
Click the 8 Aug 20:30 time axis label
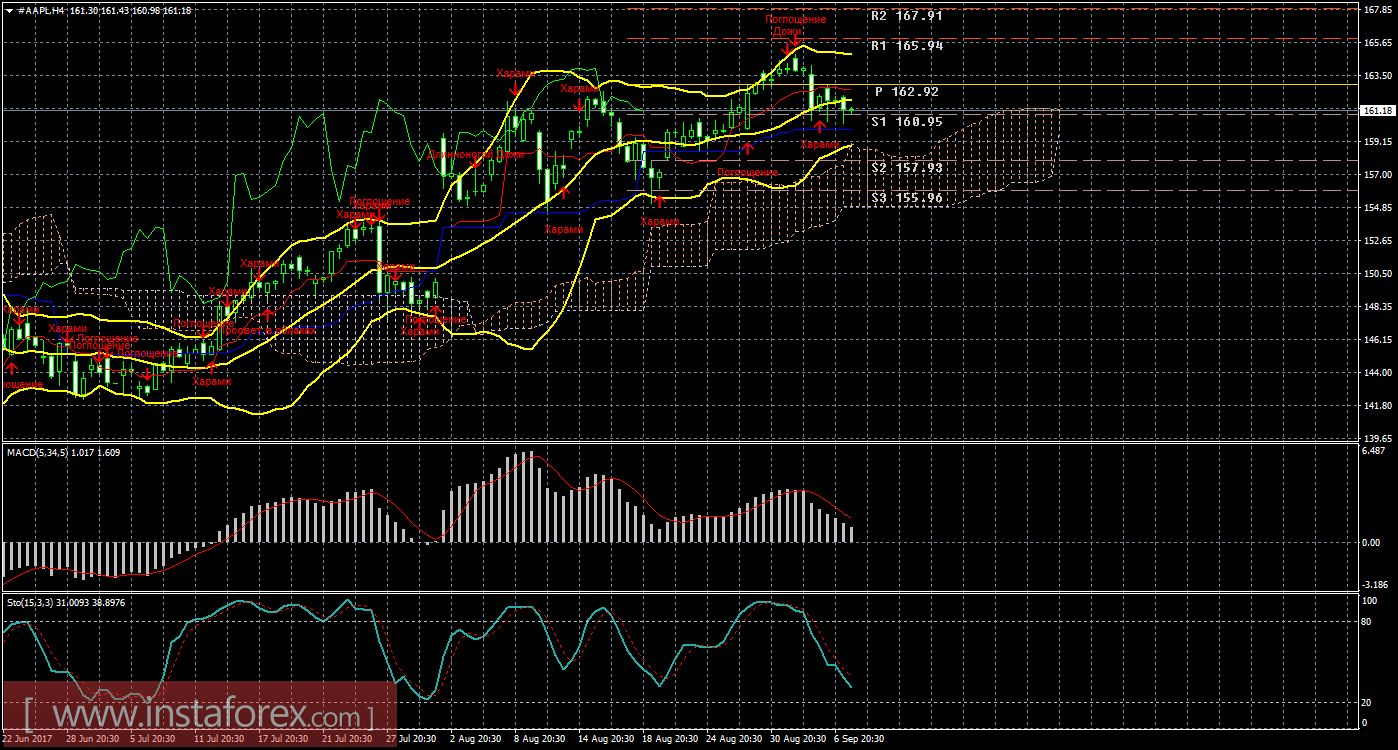pos(541,739)
